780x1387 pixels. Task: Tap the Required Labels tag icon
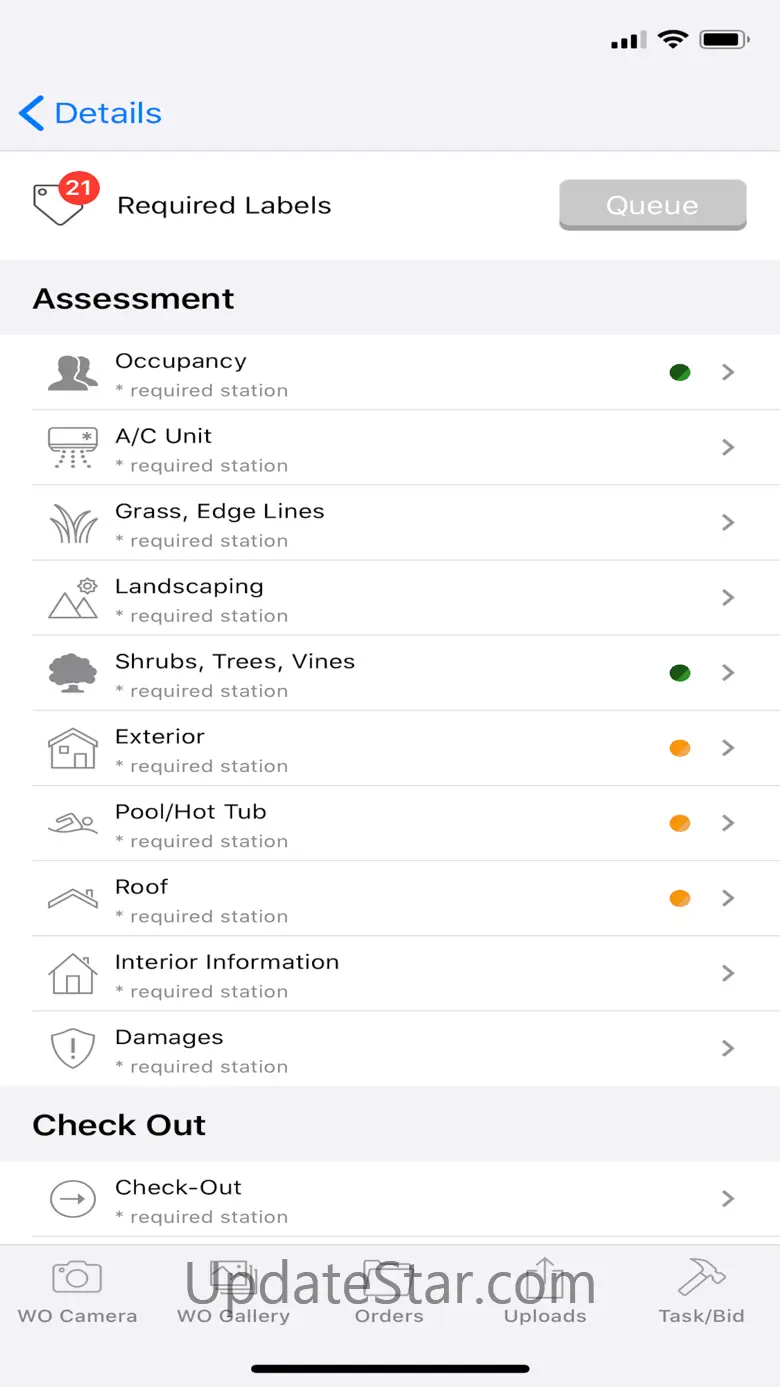pos(59,203)
